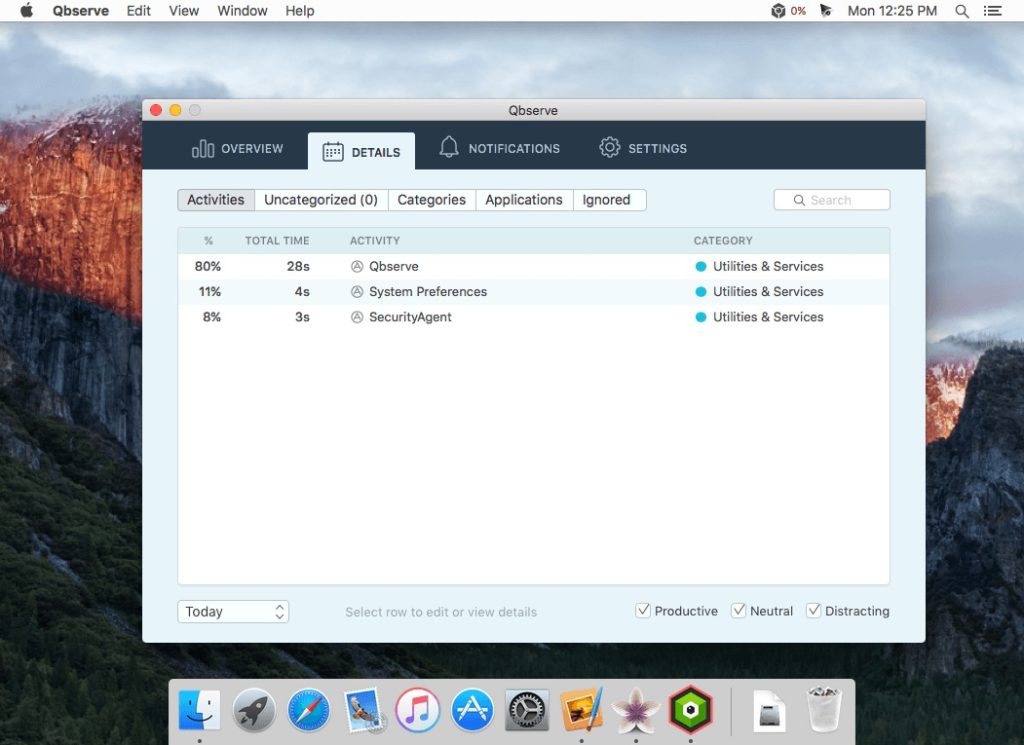Expand the Today time period dropdown
The width and height of the screenshot is (1024, 745).
point(233,611)
